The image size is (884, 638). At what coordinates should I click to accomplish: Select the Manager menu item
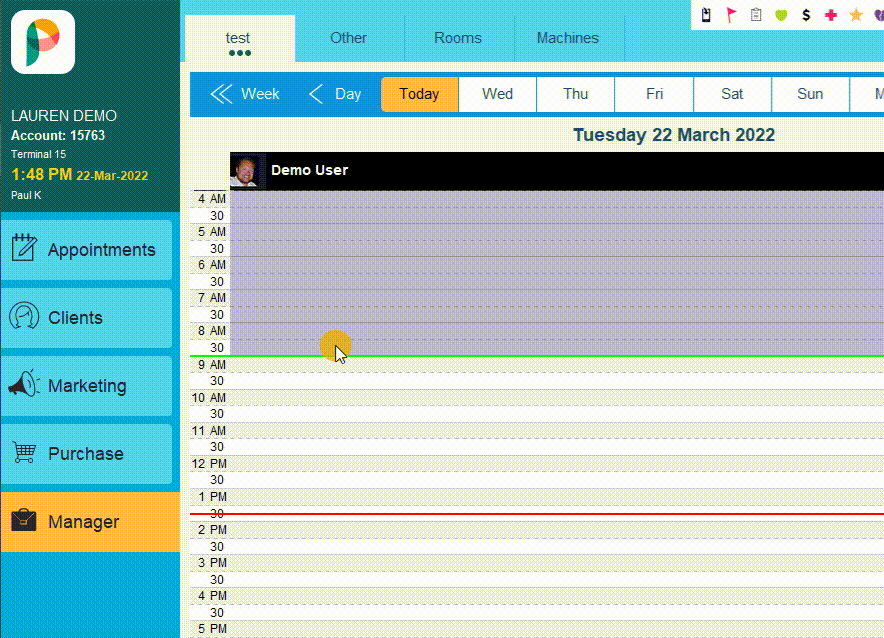coord(86,522)
